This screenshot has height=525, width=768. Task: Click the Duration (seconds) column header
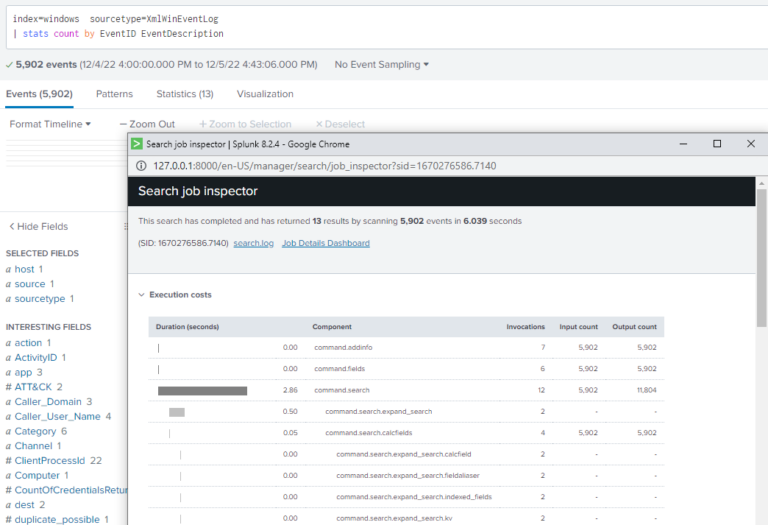coord(187,327)
